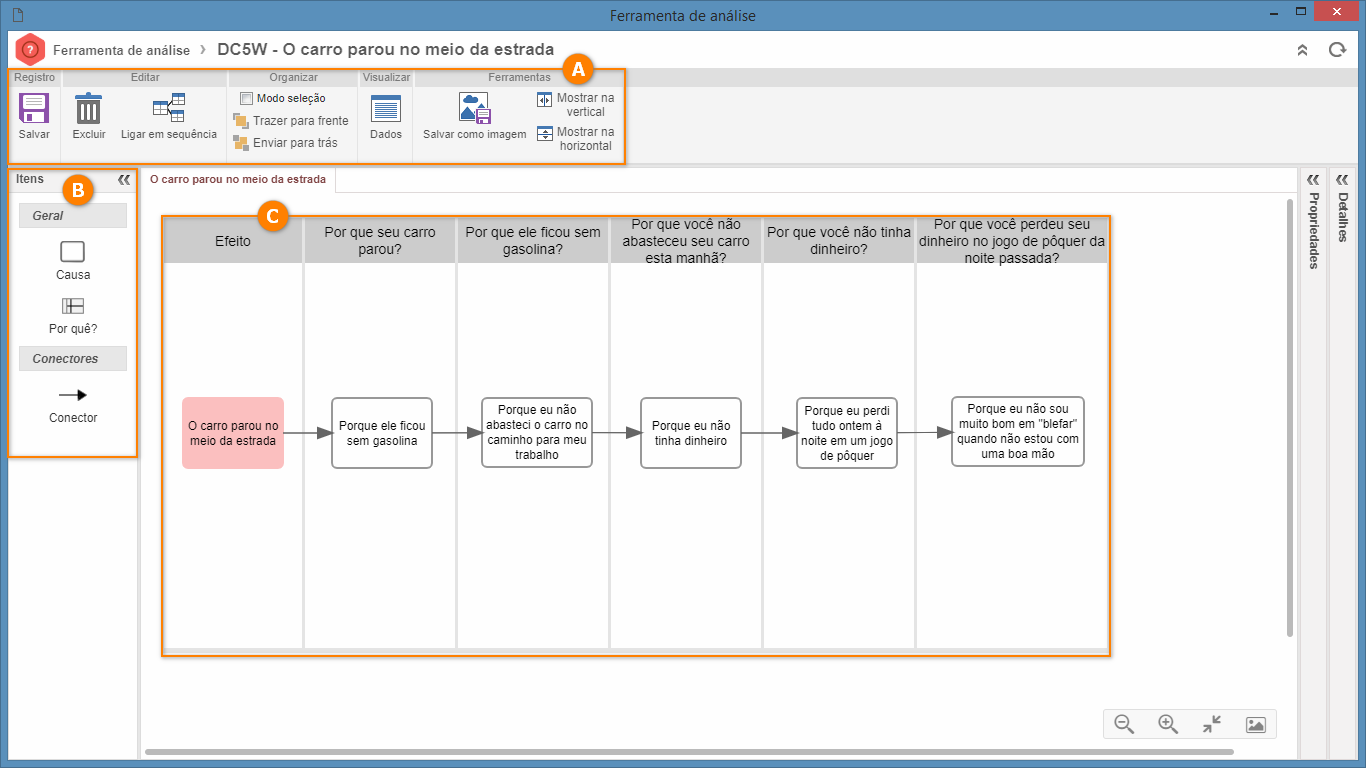Select node Porque eu não sou muito bom
Viewport: 1366px width, 768px height.
pyautogui.click(x=1018, y=431)
